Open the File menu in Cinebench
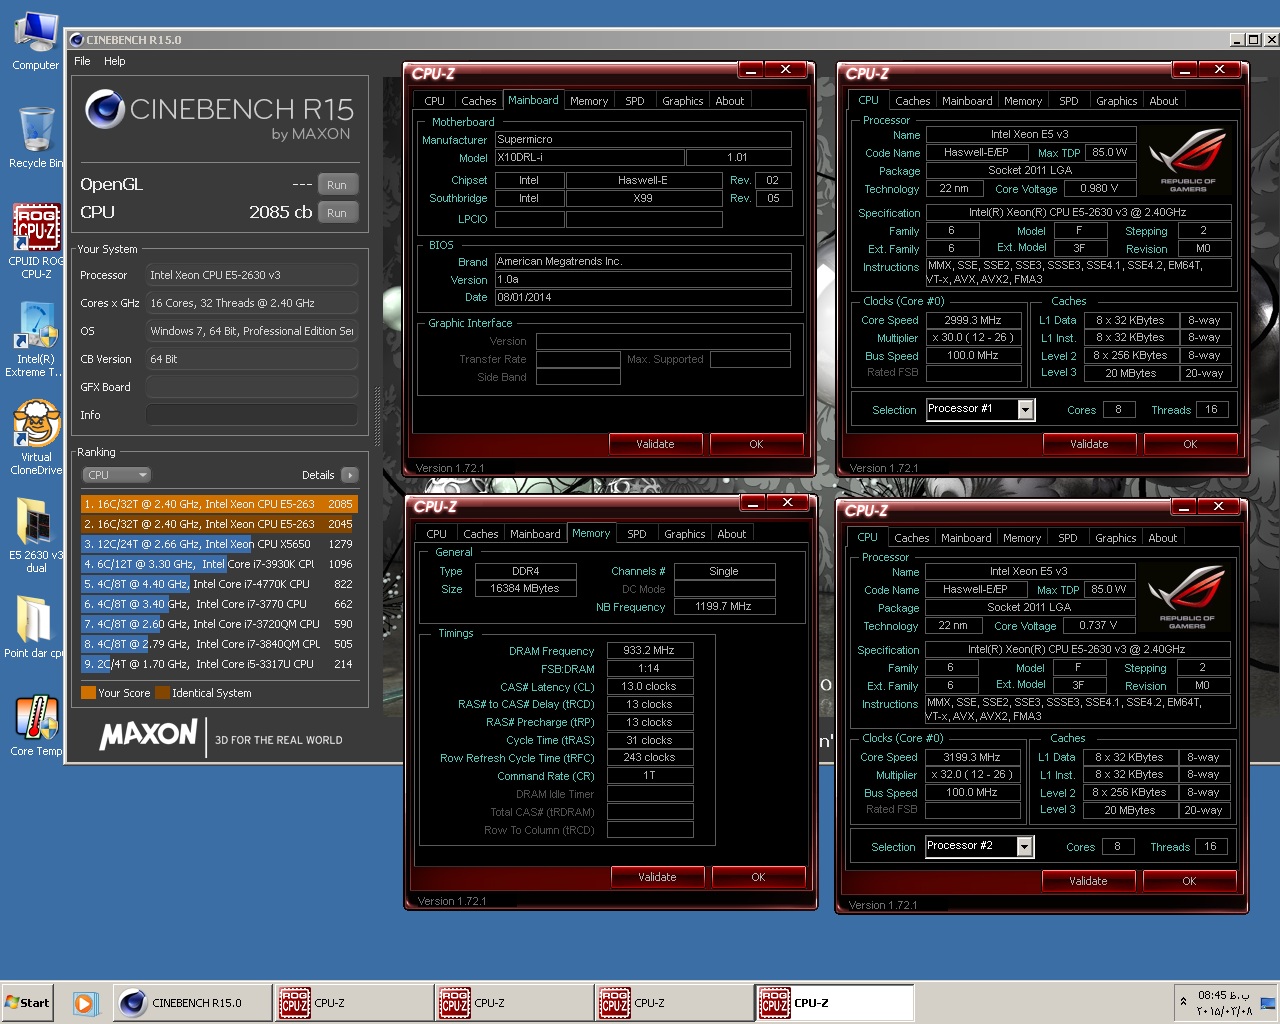The image size is (1280, 1024). 82,61
